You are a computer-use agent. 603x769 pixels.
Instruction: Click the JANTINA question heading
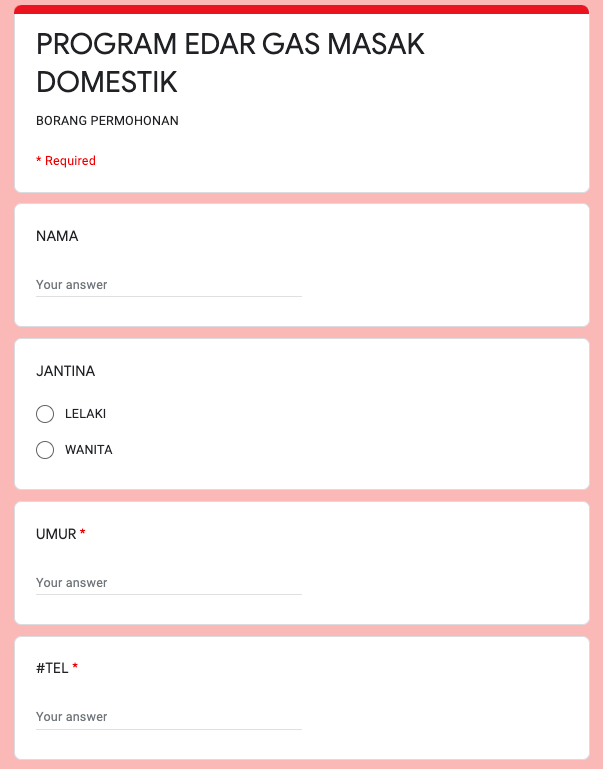click(66, 371)
